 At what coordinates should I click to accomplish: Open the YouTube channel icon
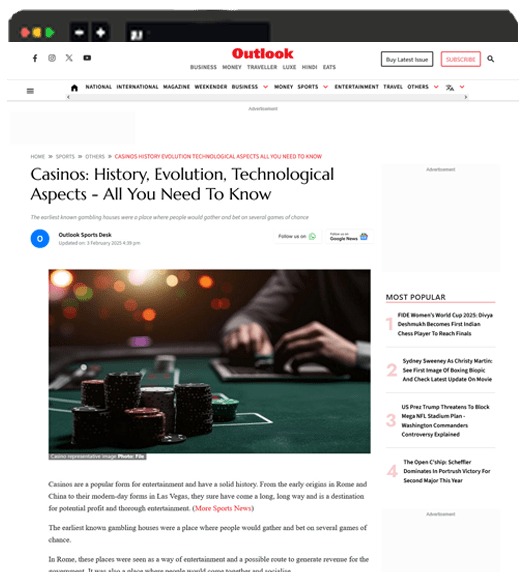click(x=87, y=58)
